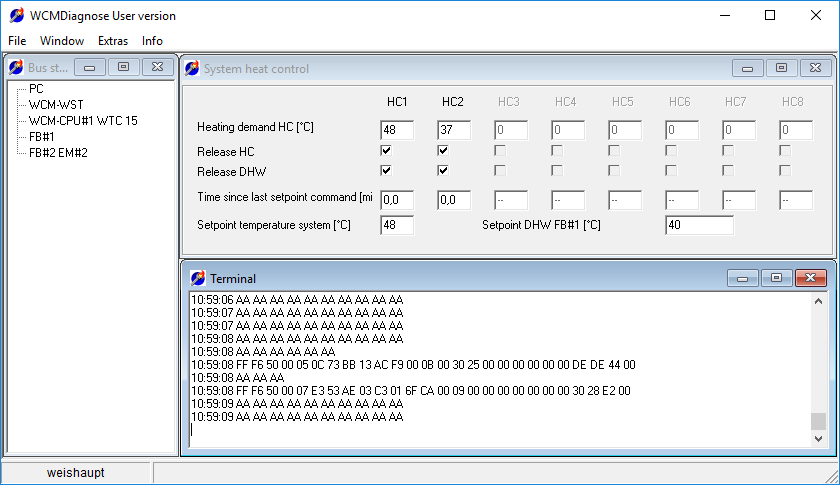
Task: Maximize the main WCMDiagnose window
Action: click(770, 16)
